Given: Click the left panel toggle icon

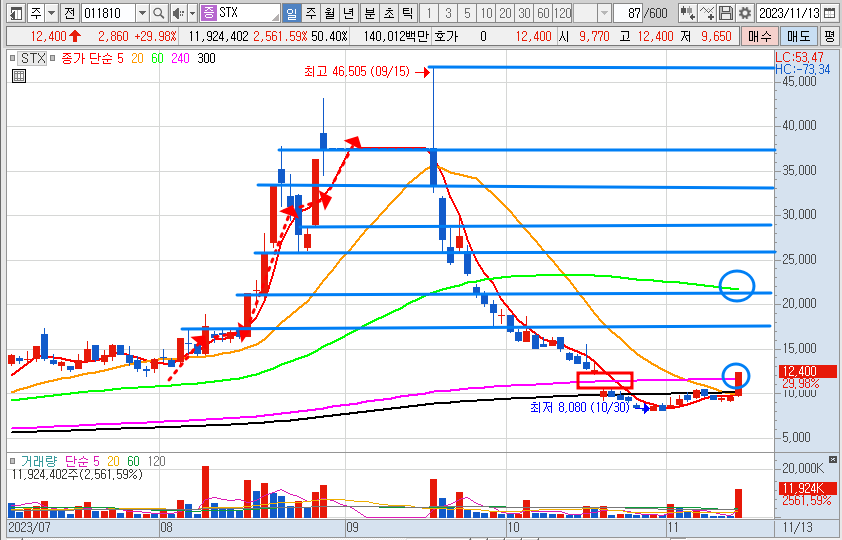Looking at the screenshot, I should (16, 13).
